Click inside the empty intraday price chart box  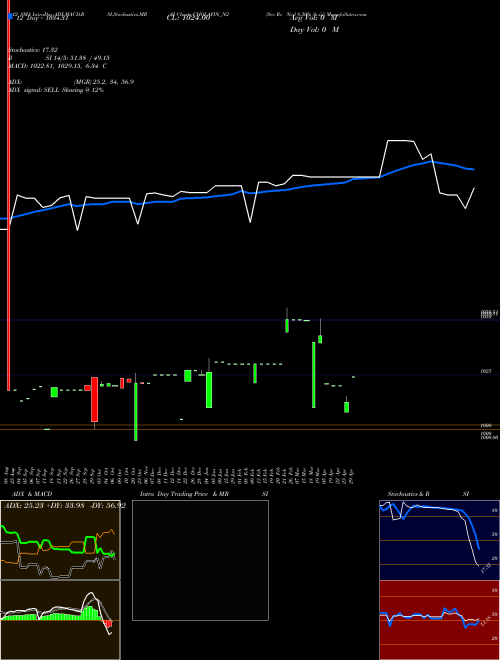click(x=200, y=560)
